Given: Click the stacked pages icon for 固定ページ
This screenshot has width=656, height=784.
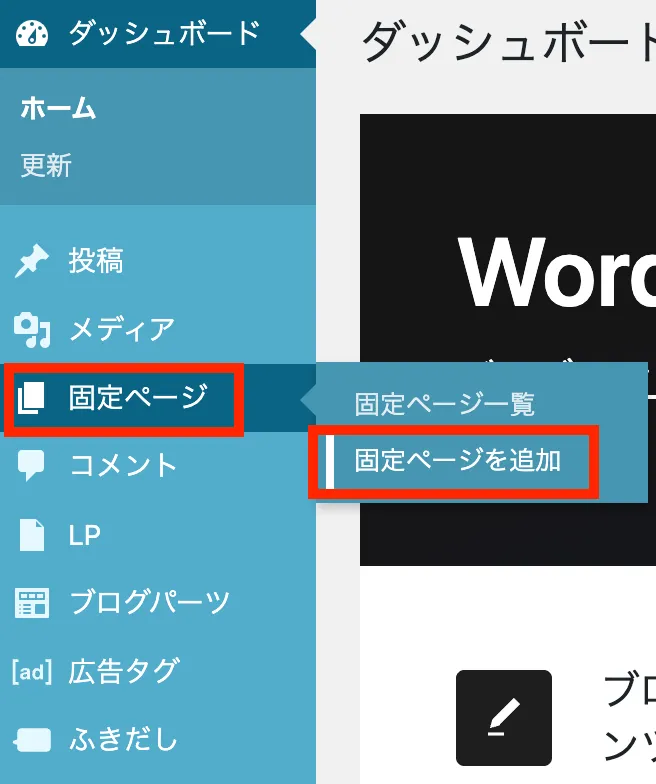Looking at the screenshot, I should pyautogui.click(x=31, y=398).
